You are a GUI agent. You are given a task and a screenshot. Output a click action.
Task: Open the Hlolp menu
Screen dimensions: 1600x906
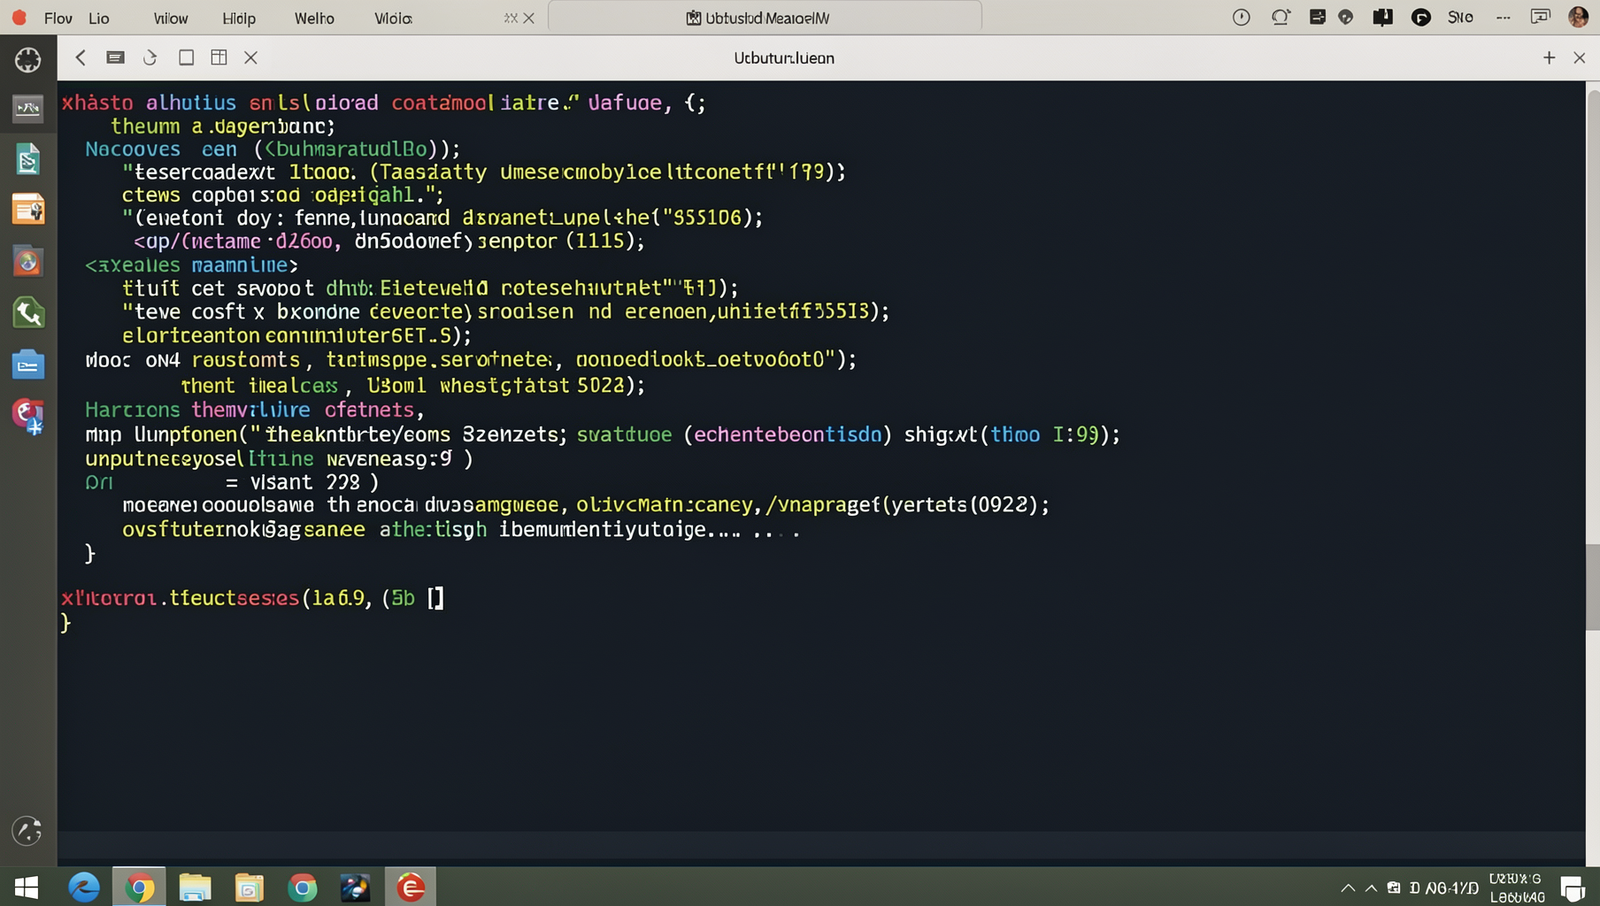pos(239,18)
